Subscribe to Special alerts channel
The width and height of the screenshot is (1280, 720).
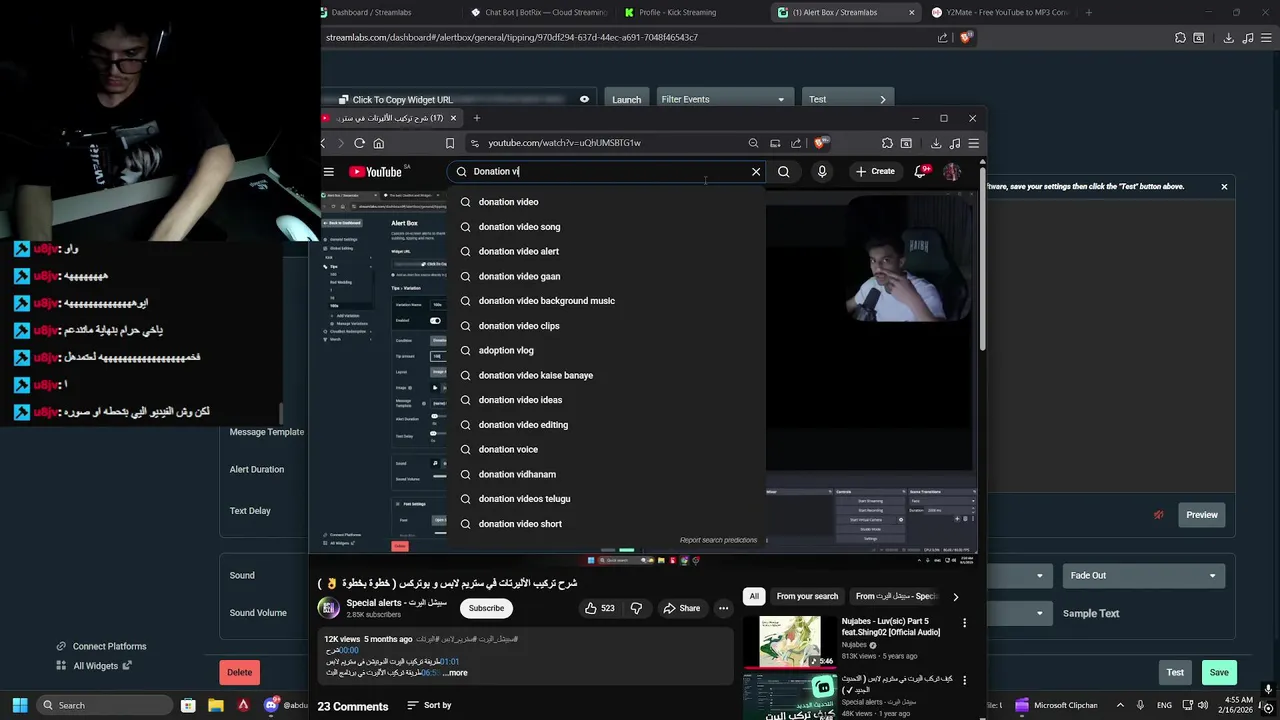[x=486, y=608]
